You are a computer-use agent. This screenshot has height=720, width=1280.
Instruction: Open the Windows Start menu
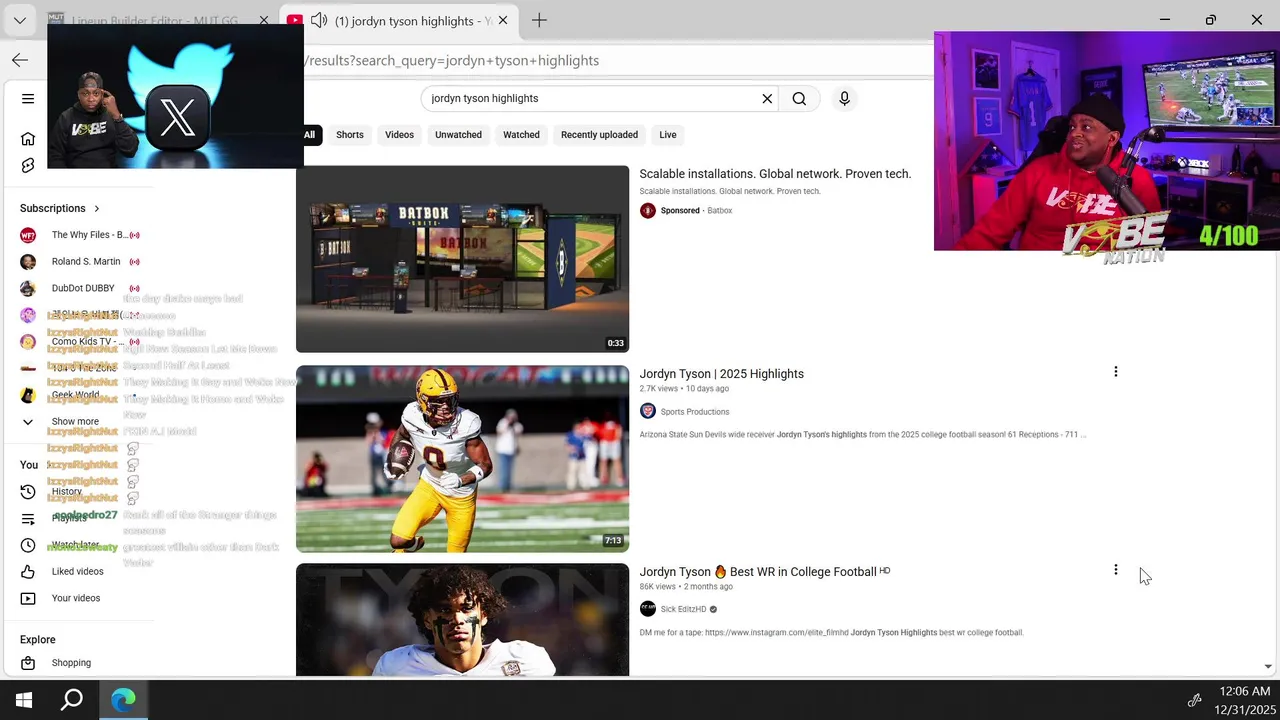click(24, 700)
